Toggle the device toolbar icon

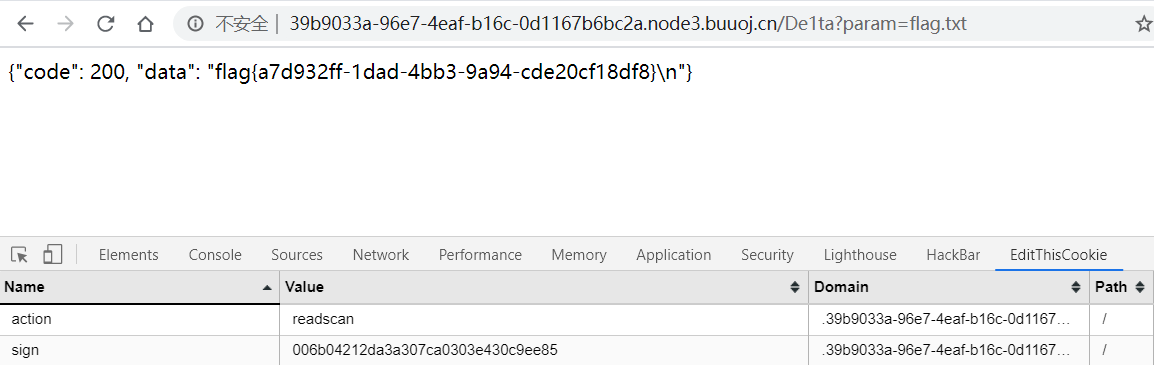click(x=52, y=255)
